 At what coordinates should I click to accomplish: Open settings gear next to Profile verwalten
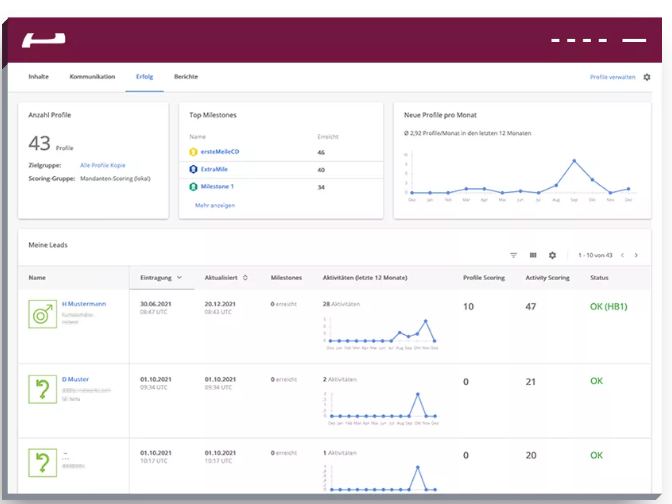pyautogui.click(x=646, y=77)
